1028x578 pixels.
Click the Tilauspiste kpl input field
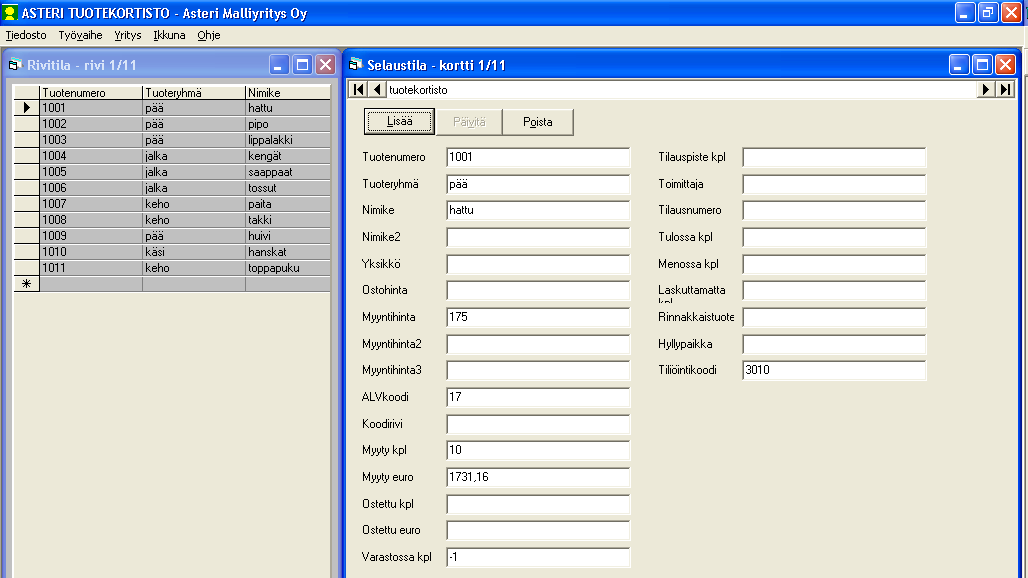click(x=834, y=157)
